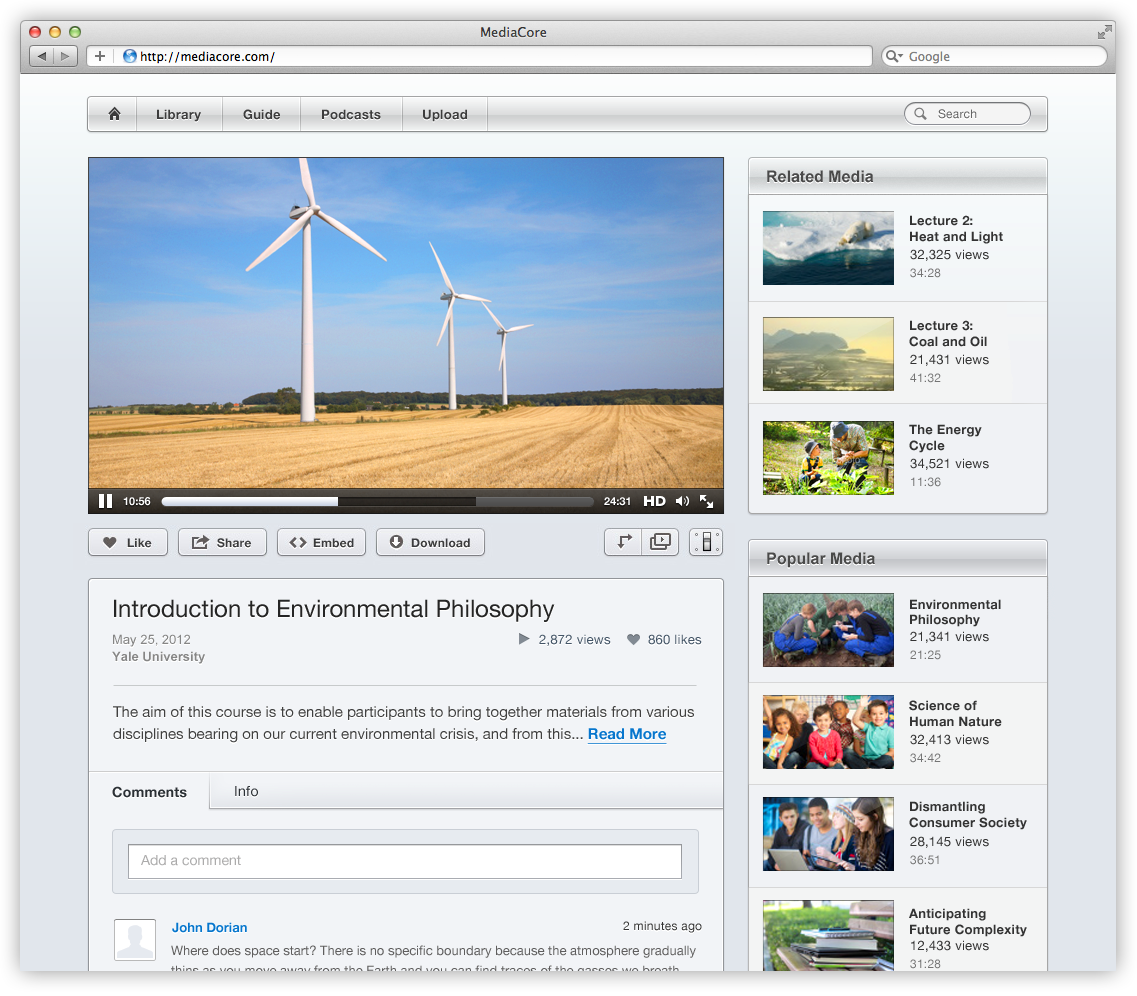Open the Embed code option
This screenshot has height=996, width=1137.
321,542
